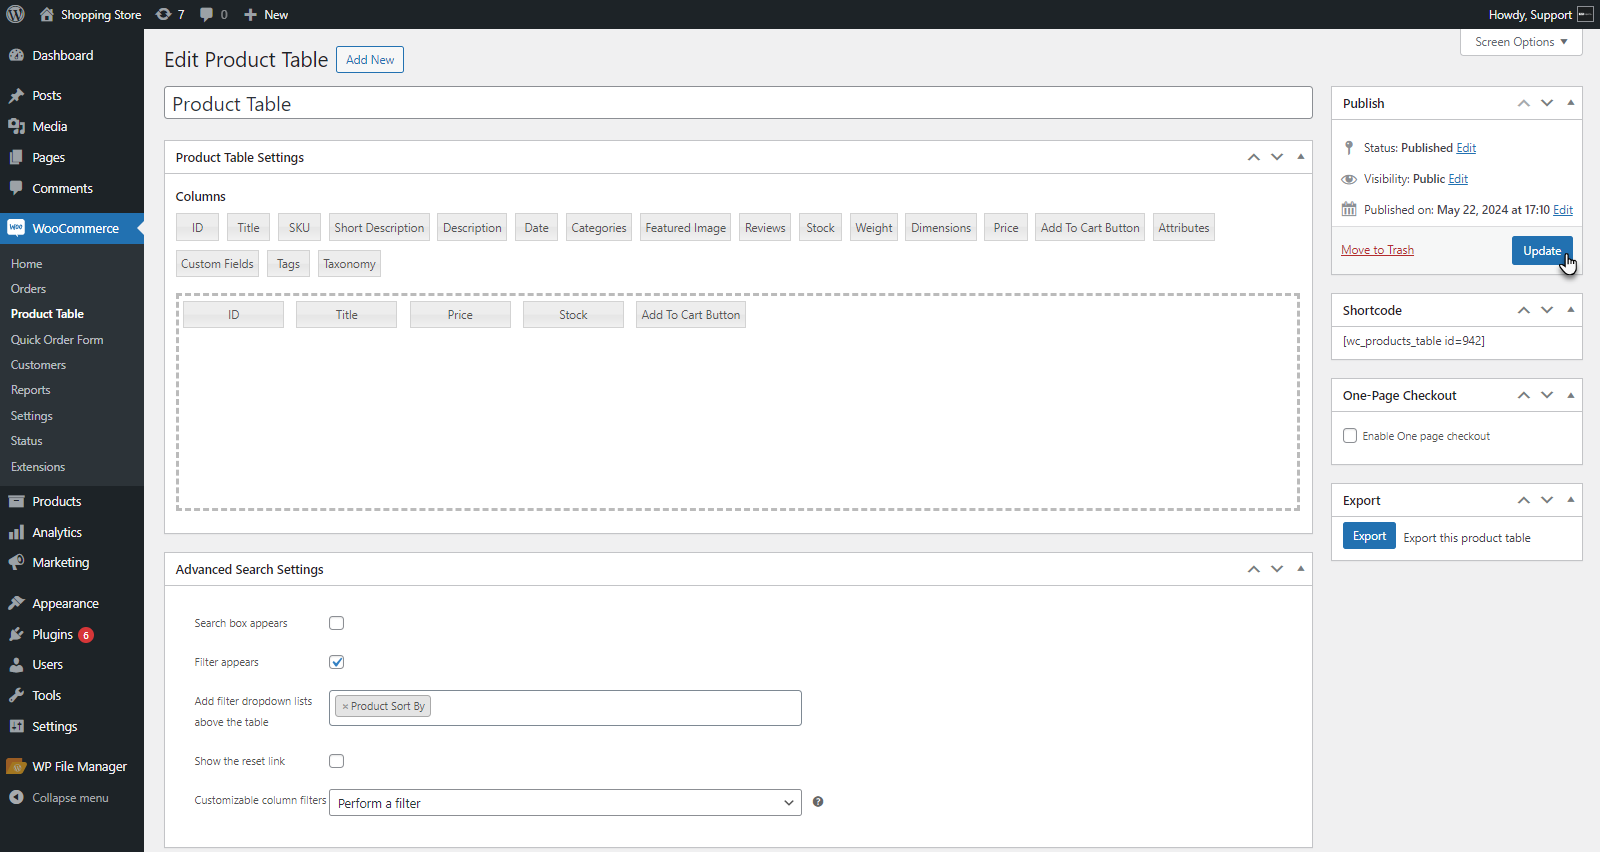Image resolution: width=1600 pixels, height=852 pixels.
Task: Click the Add To Cart Button selected column
Action: 691,315
